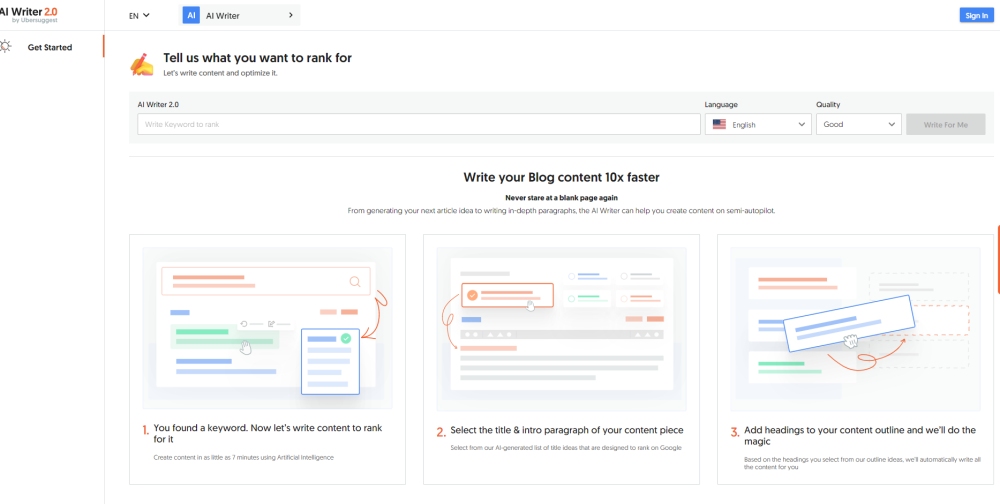Focus the Write Keyword to rank field
1000x504 pixels.
coord(419,124)
